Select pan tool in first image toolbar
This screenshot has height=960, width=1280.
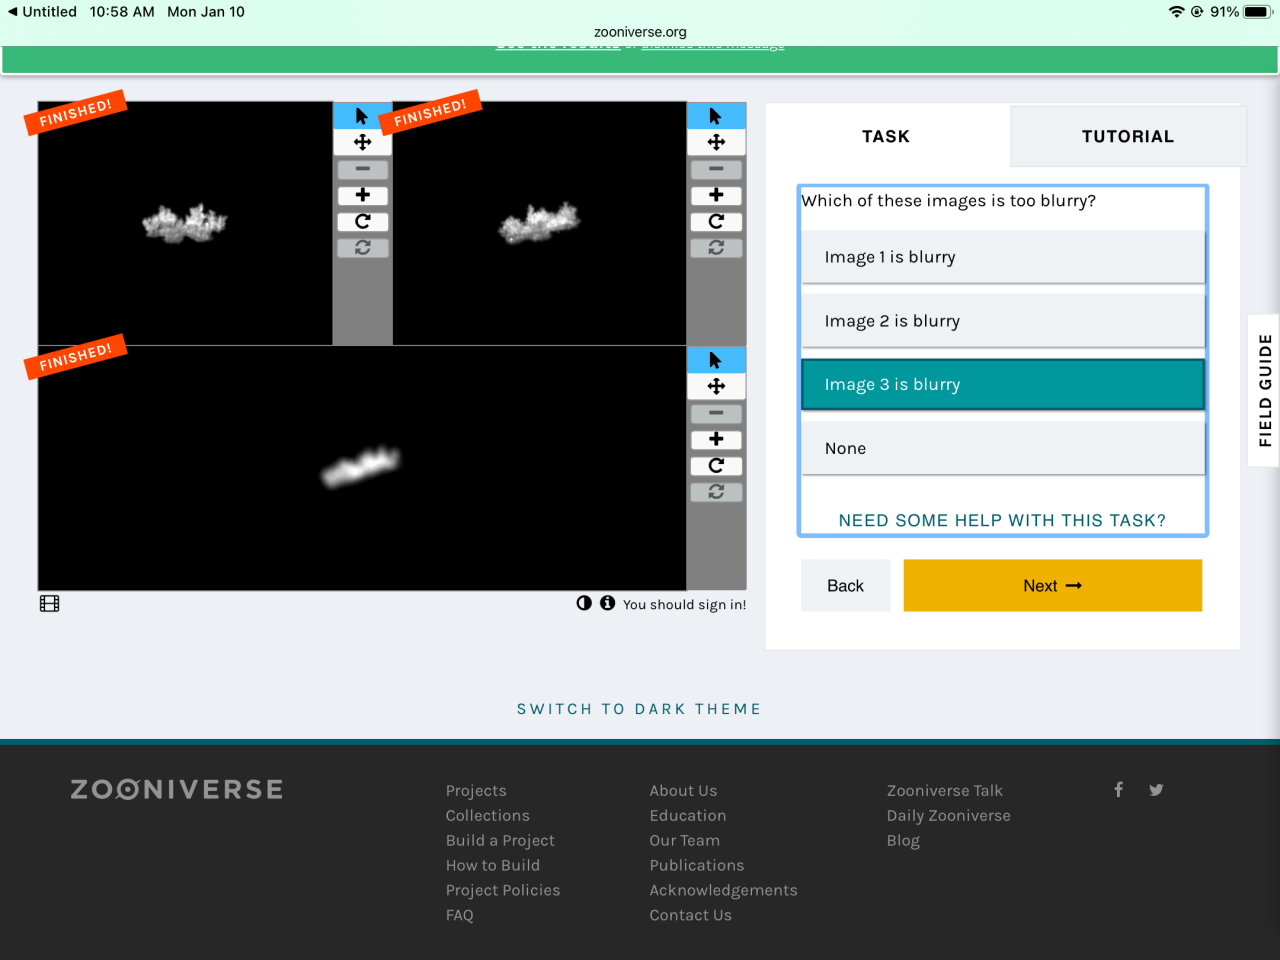point(362,142)
